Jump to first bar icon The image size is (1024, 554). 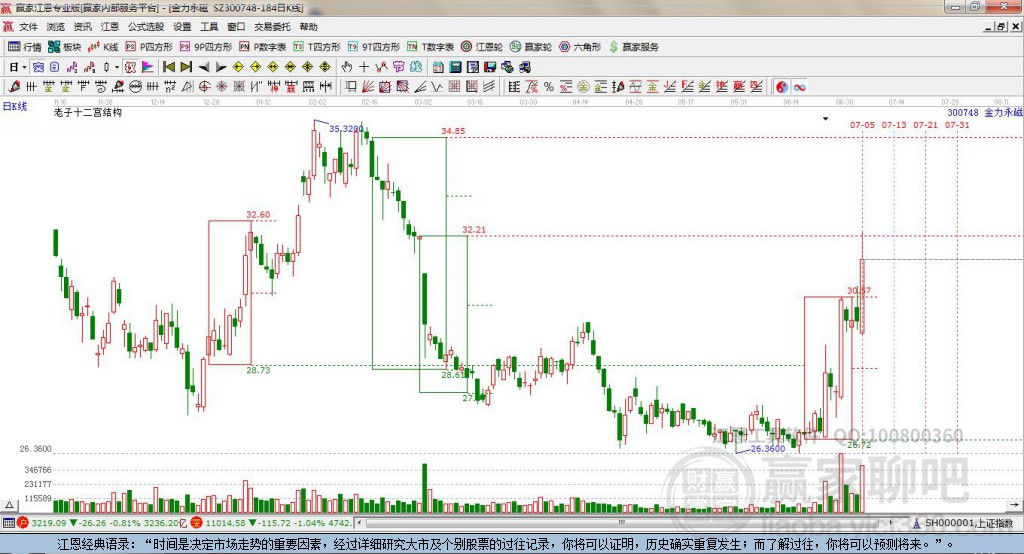(x=168, y=67)
